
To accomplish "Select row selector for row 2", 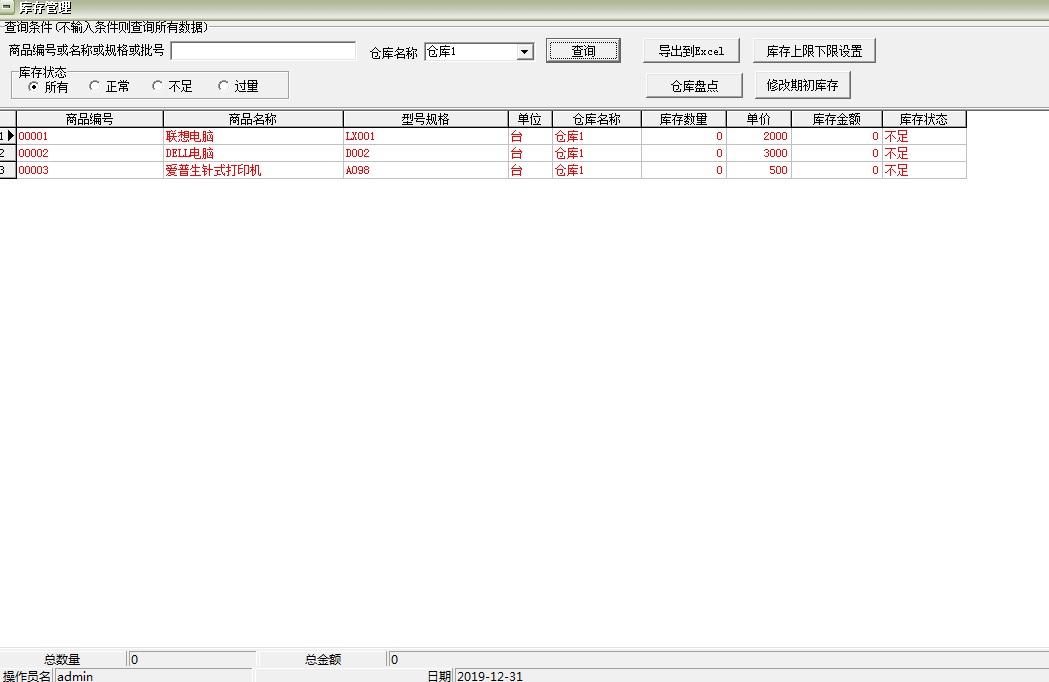I will (x=7, y=153).
